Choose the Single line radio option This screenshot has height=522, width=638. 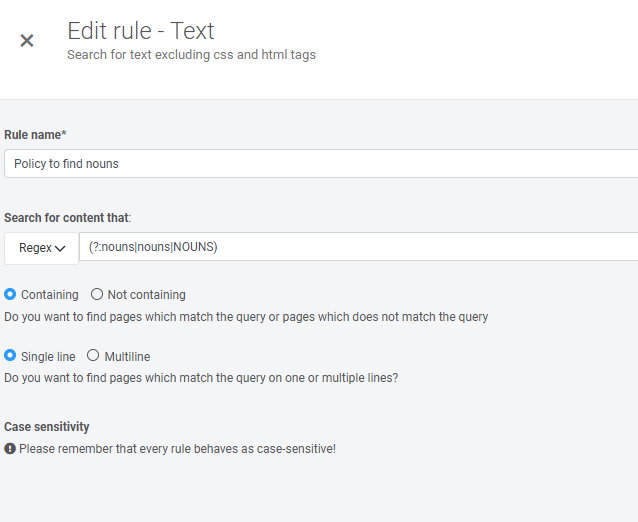point(10,356)
